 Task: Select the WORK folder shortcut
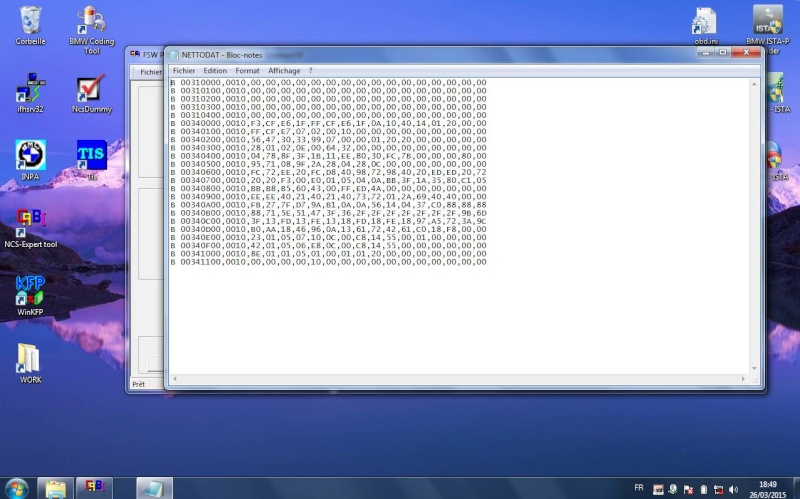[30, 363]
